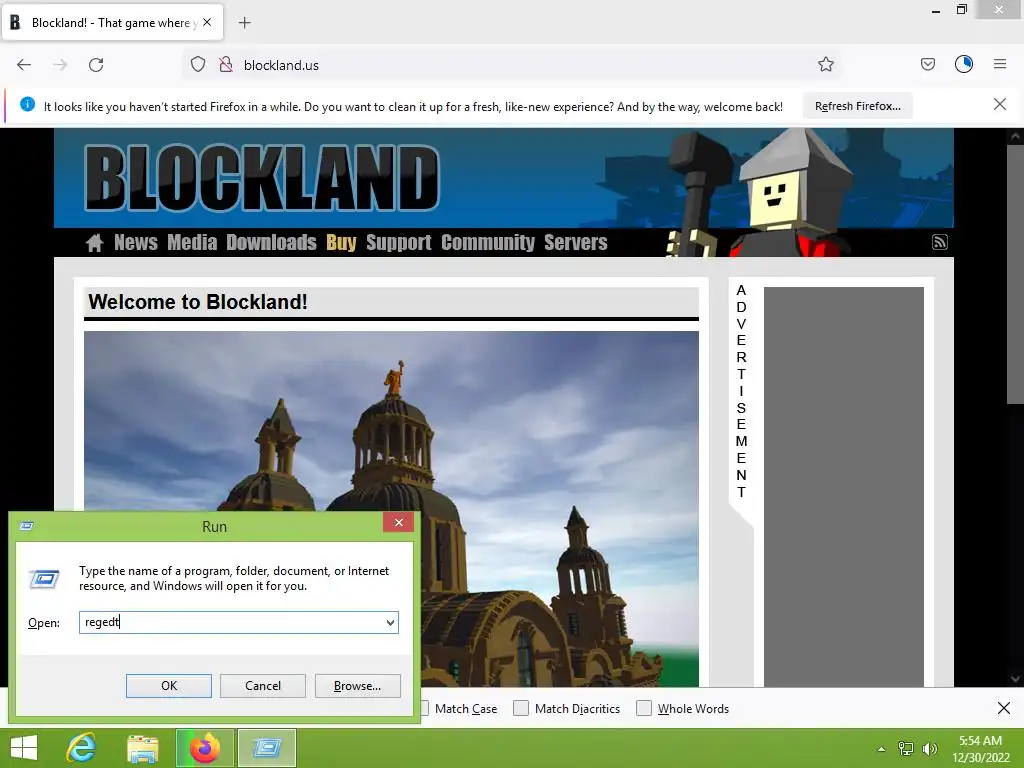Open the Media section
This screenshot has height=768, width=1024.
point(192,242)
